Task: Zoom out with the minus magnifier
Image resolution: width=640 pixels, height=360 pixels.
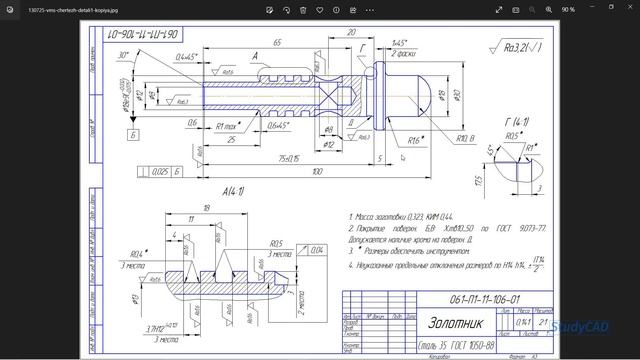Action: (x=532, y=10)
